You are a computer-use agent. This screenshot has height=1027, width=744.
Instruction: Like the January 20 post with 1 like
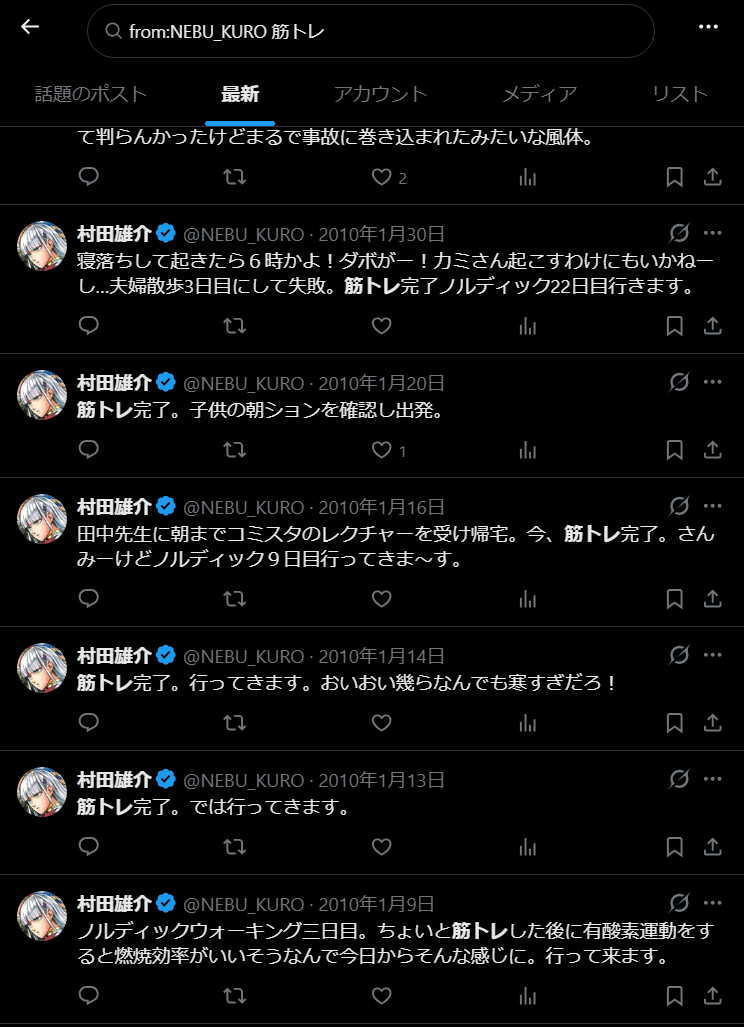(x=389, y=450)
